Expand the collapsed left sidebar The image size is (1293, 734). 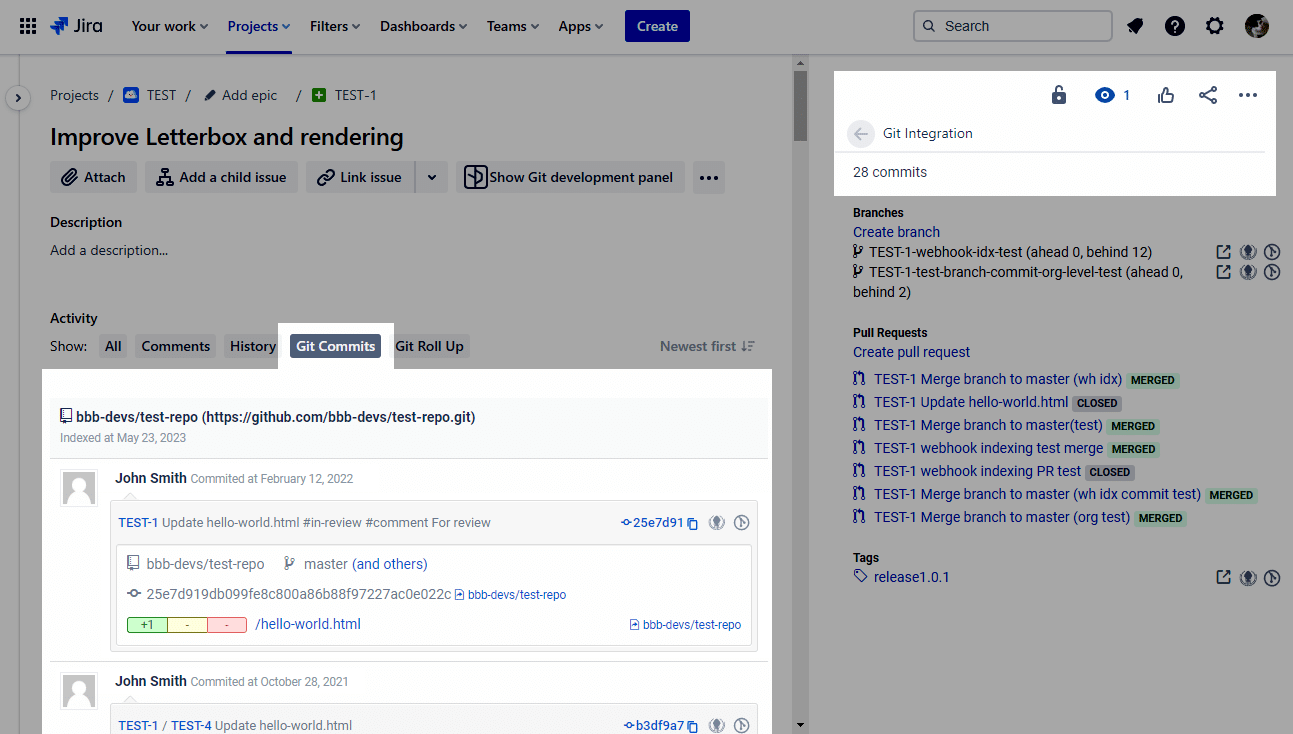click(18, 98)
